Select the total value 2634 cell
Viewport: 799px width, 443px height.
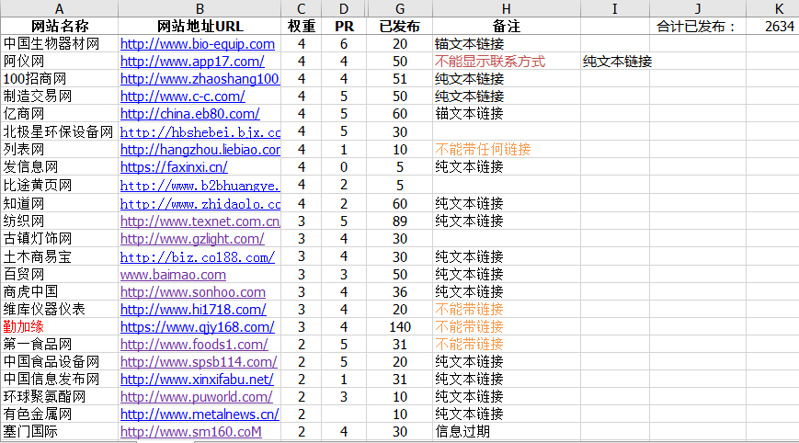click(773, 26)
